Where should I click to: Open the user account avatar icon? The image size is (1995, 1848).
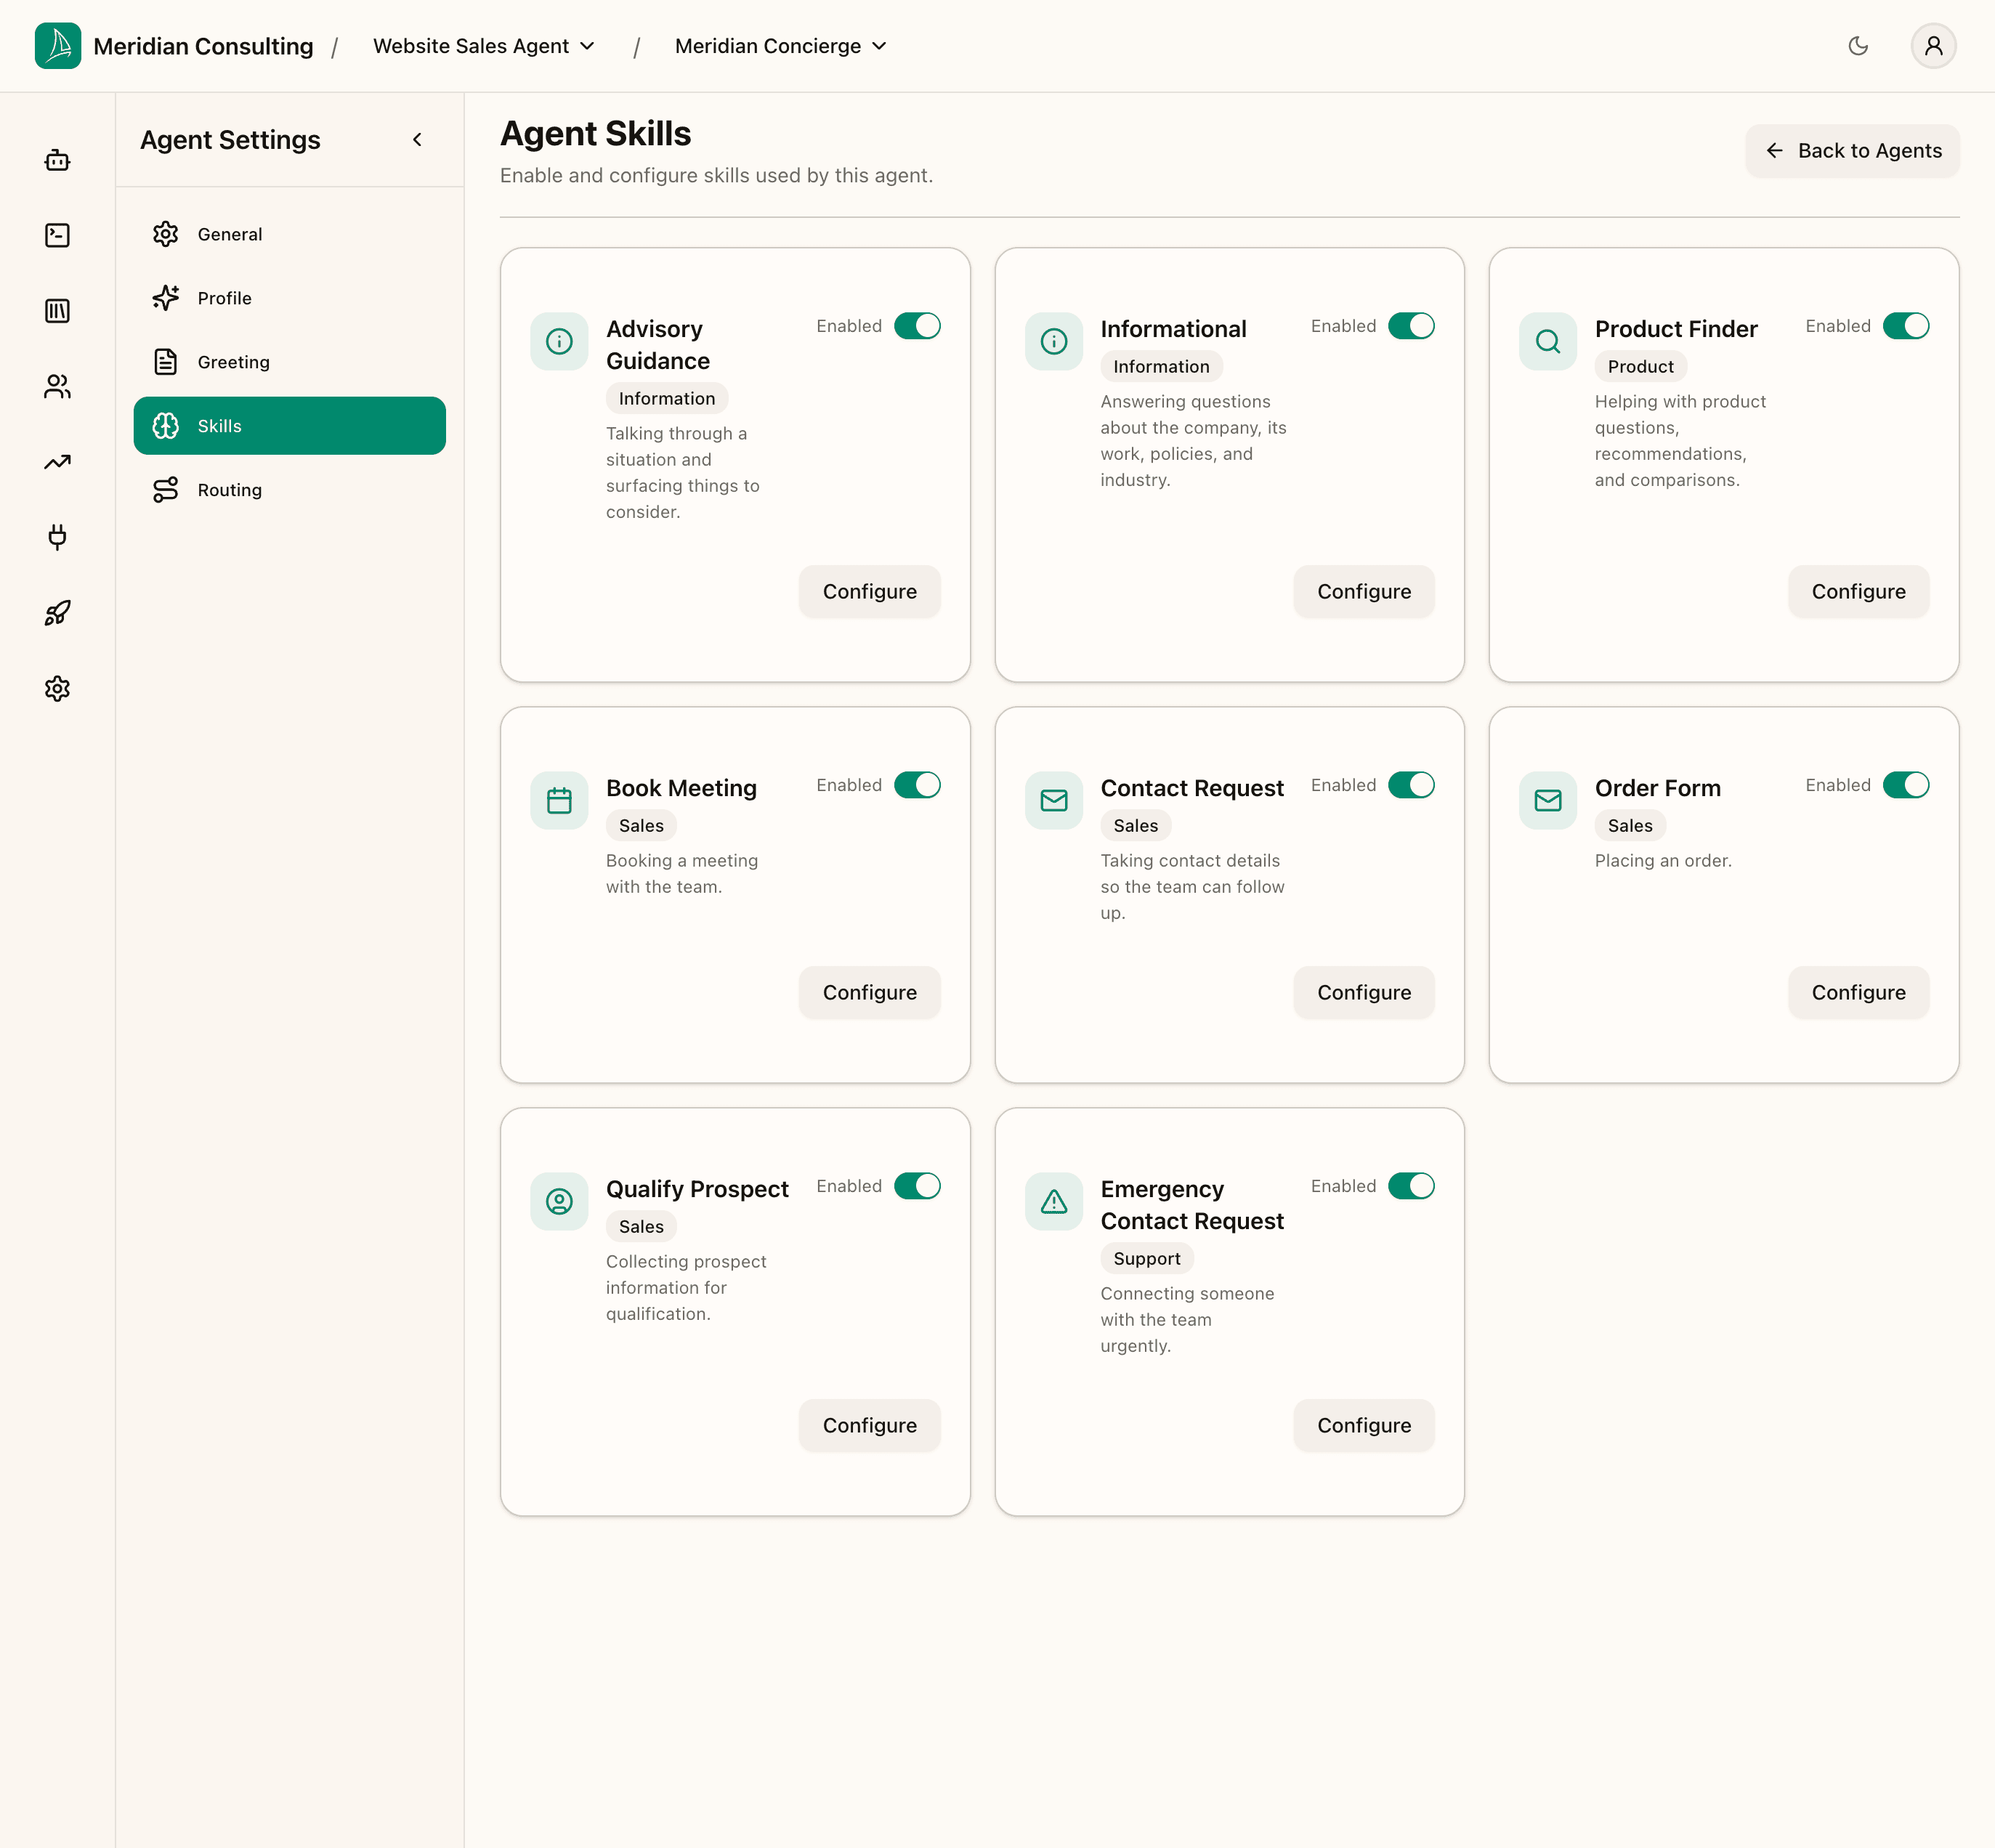pyautogui.click(x=1933, y=46)
